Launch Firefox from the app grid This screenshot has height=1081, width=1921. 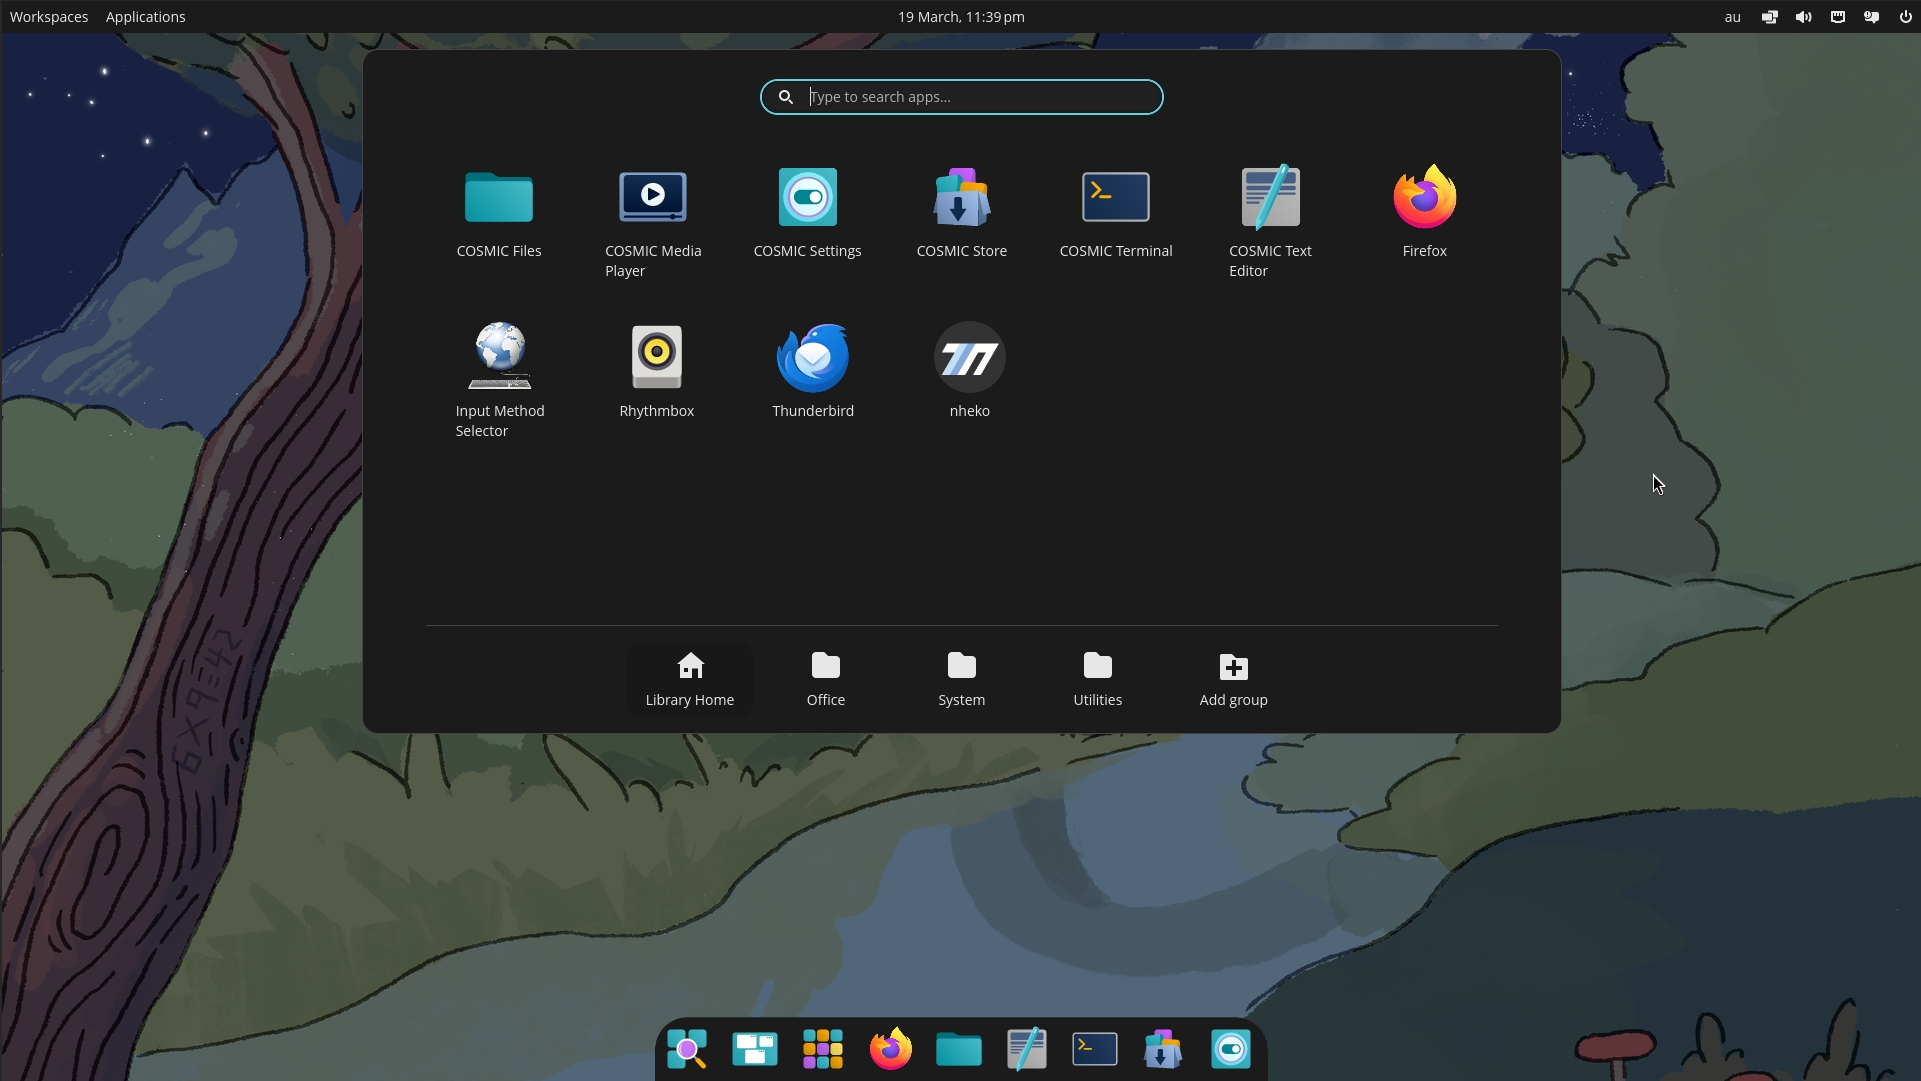(1424, 197)
